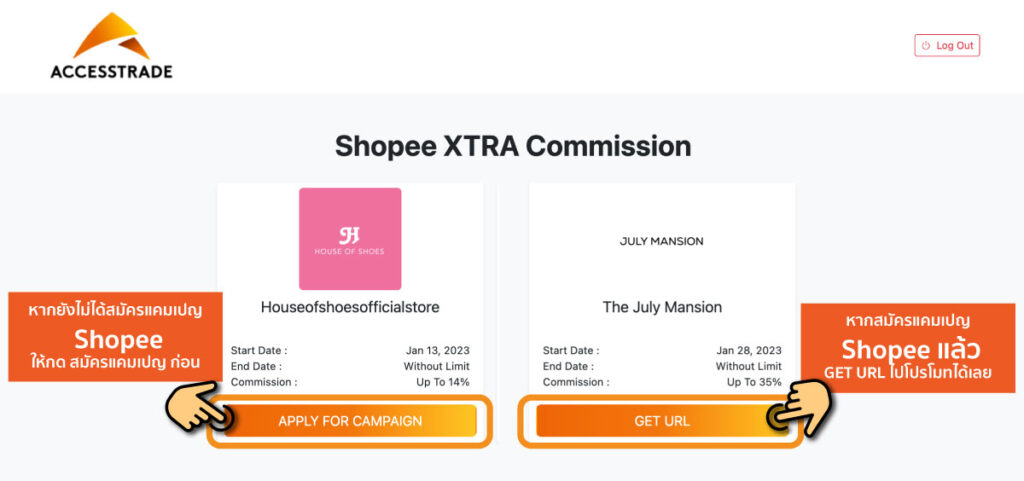Image resolution: width=1024 pixels, height=481 pixels.
Task: Select The July Mansion store name
Action: pyautogui.click(x=661, y=307)
